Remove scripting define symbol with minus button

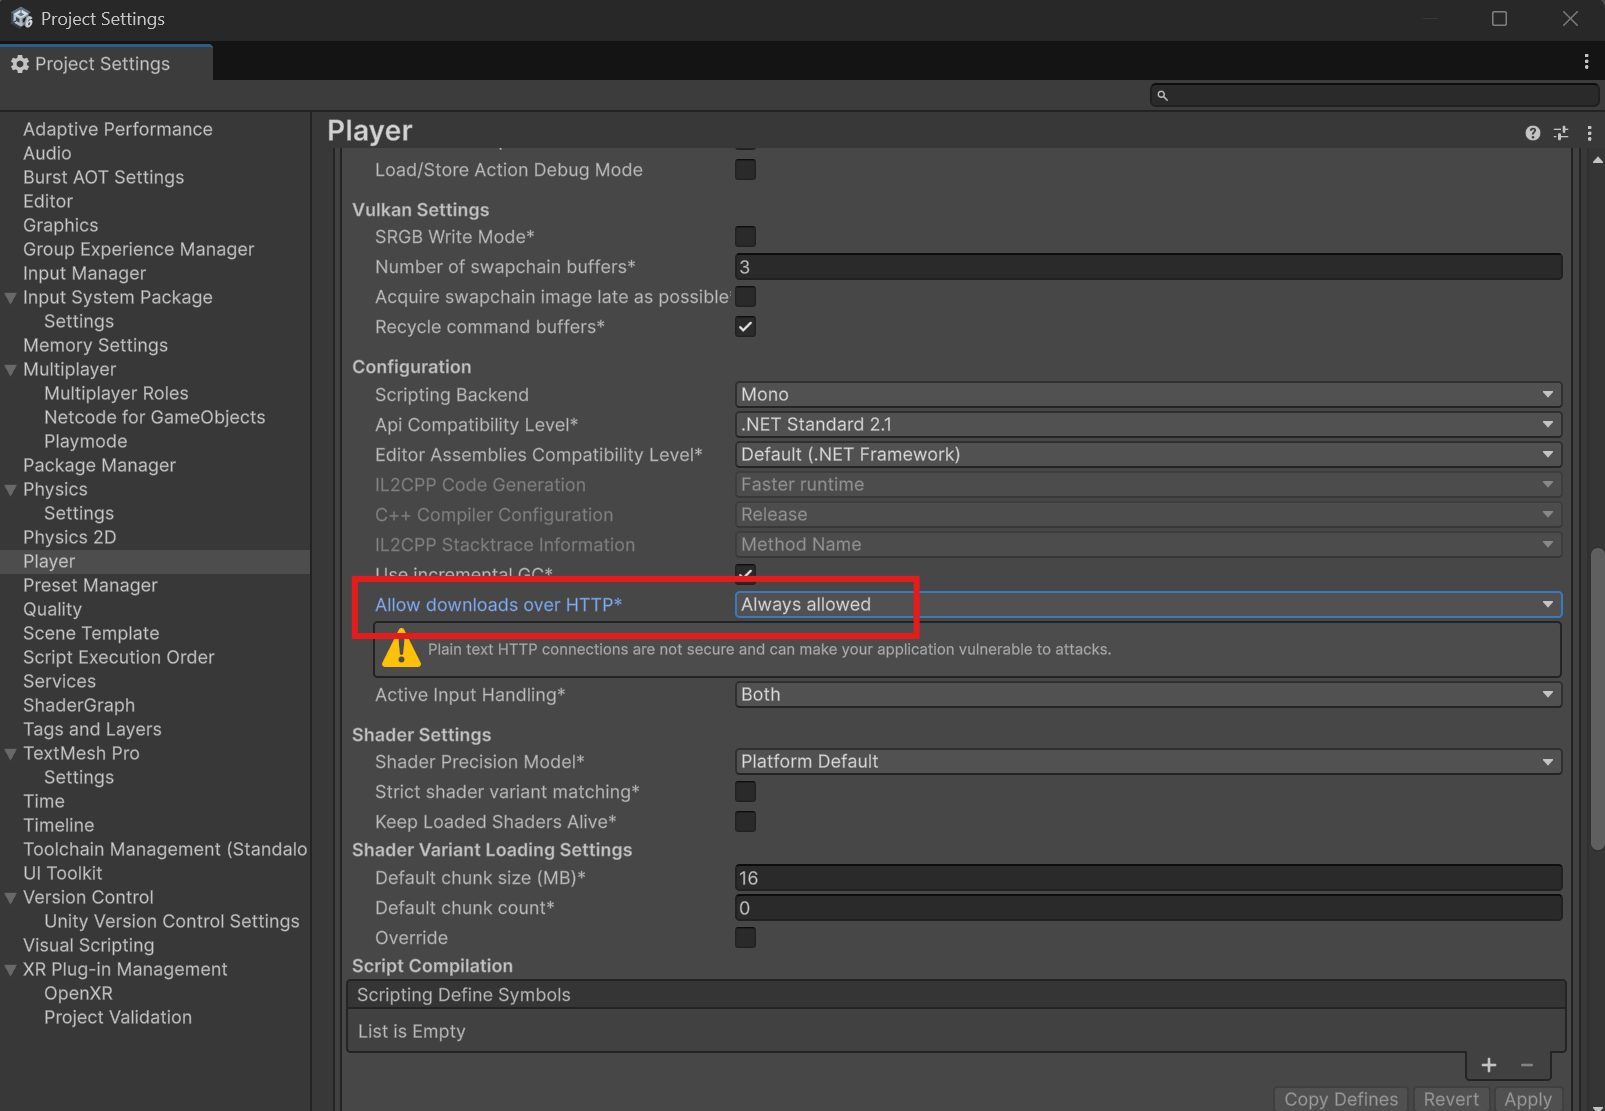click(1527, 1065)
